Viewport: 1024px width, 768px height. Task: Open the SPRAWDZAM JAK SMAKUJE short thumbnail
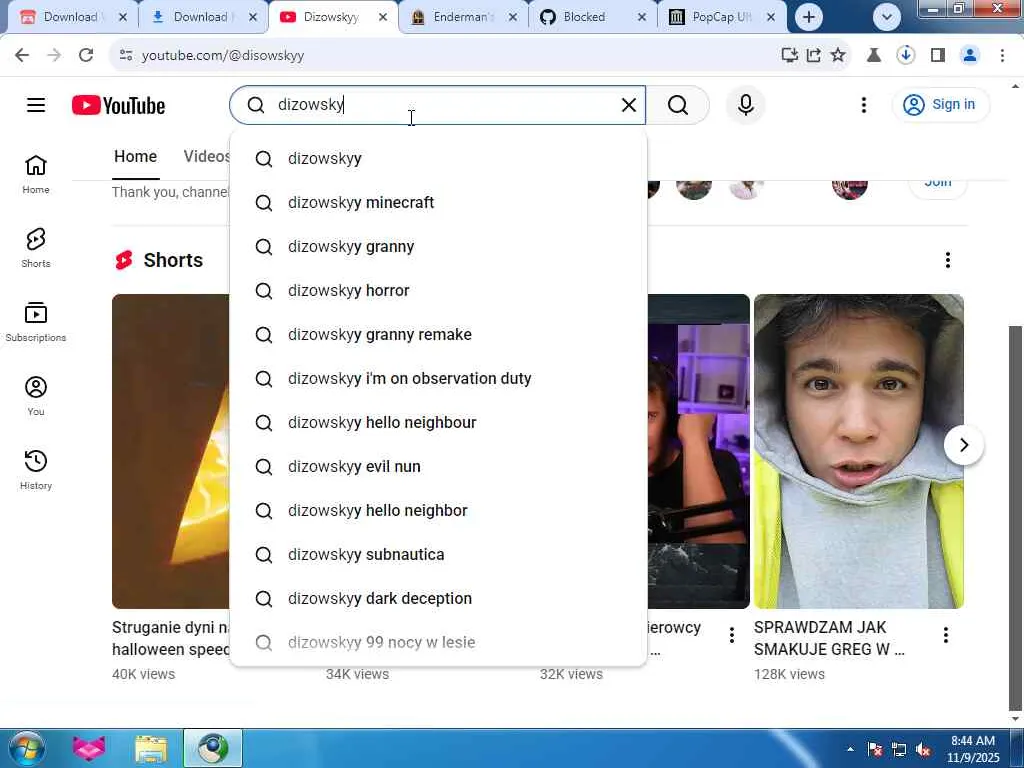(859, 451)
